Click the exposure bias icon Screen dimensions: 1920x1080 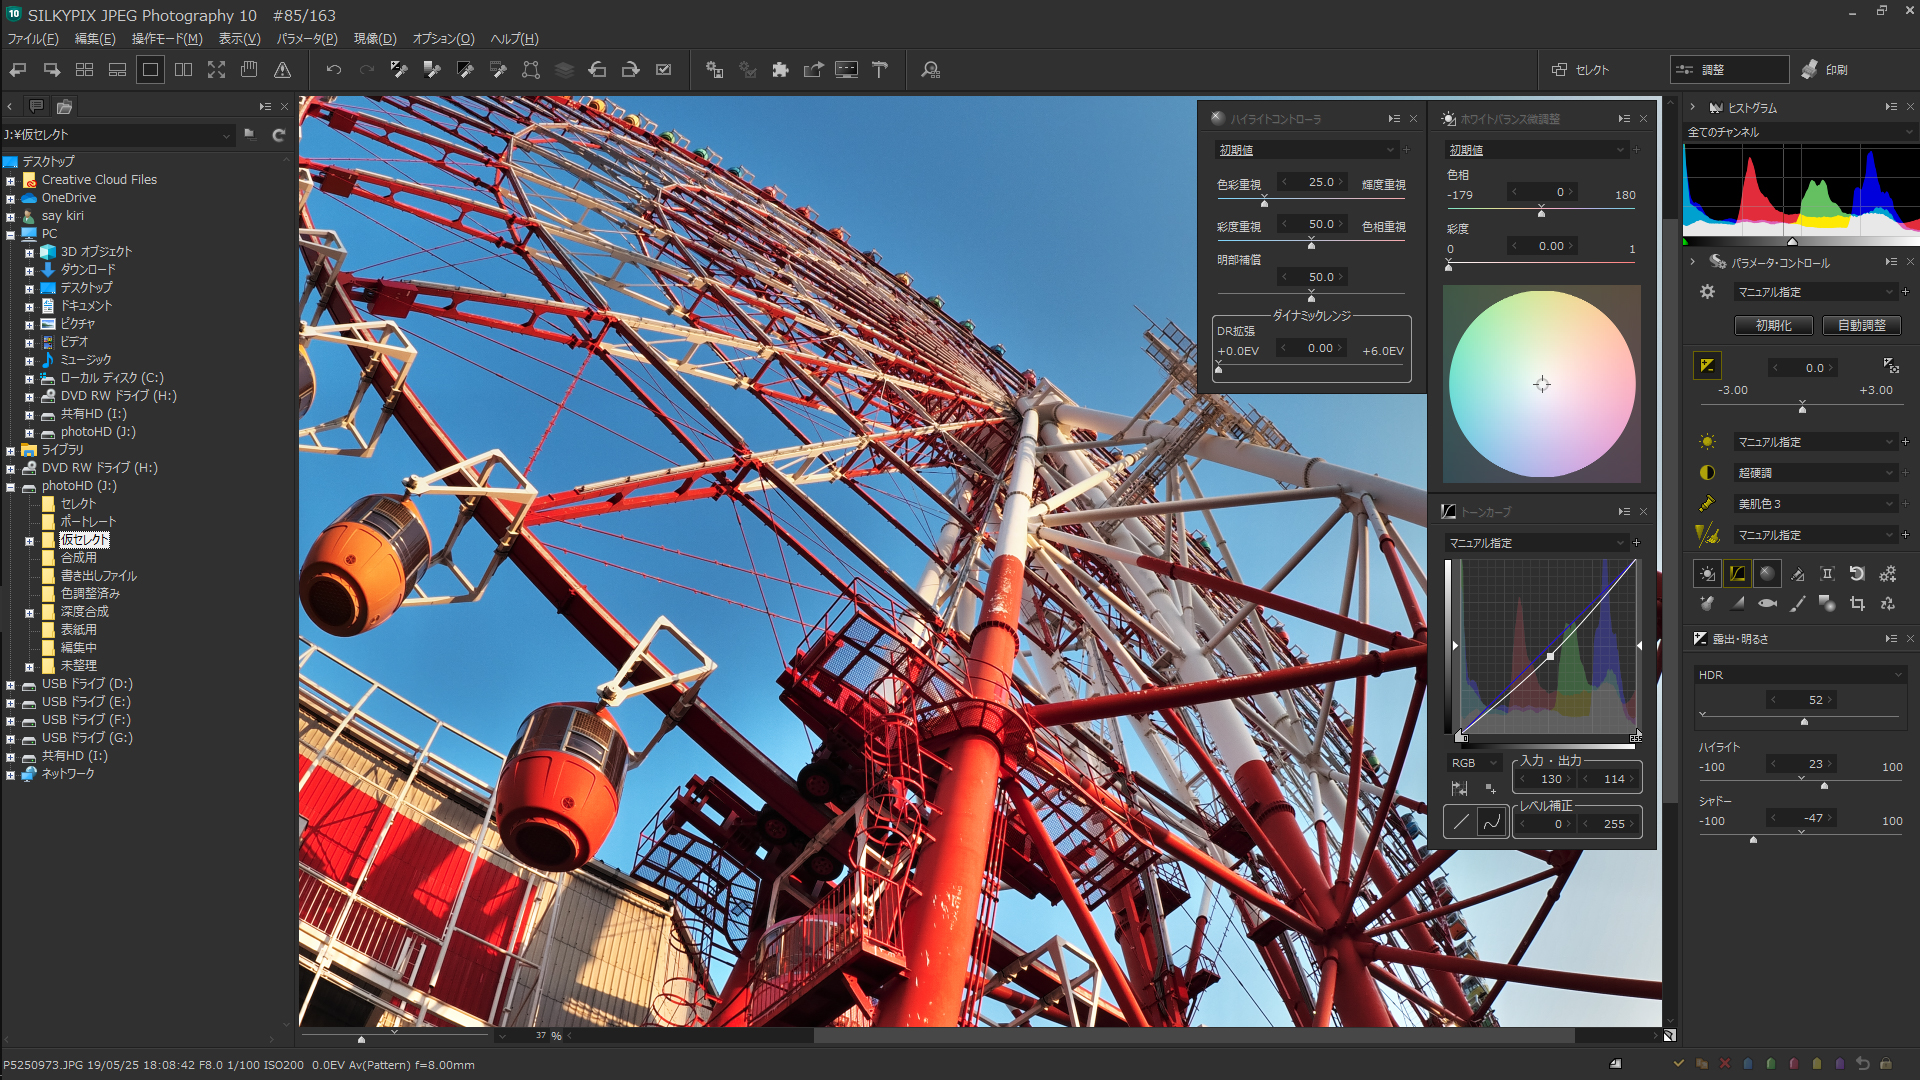click(1707, 366)
